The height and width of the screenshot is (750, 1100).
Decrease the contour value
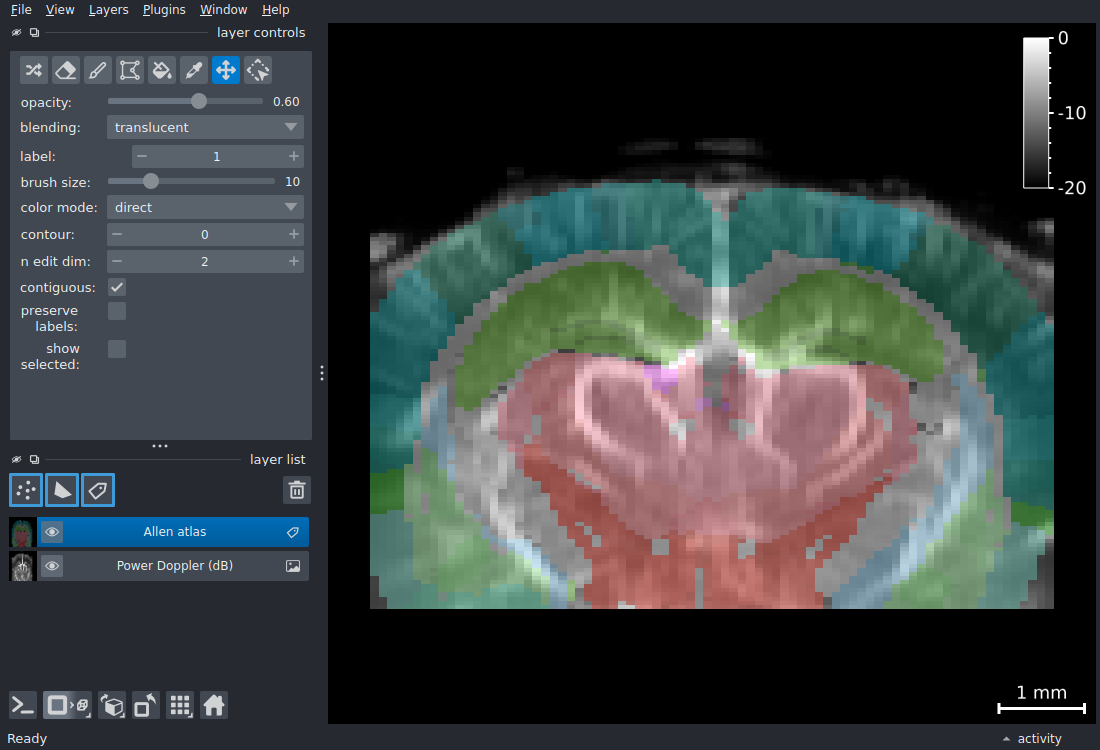[x=117, y=234]
